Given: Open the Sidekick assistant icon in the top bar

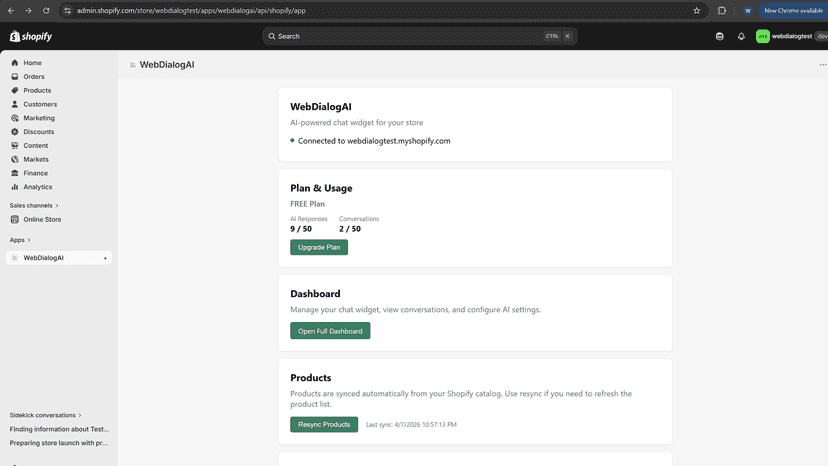Looking at the screenshot, I should coord(720,36).
